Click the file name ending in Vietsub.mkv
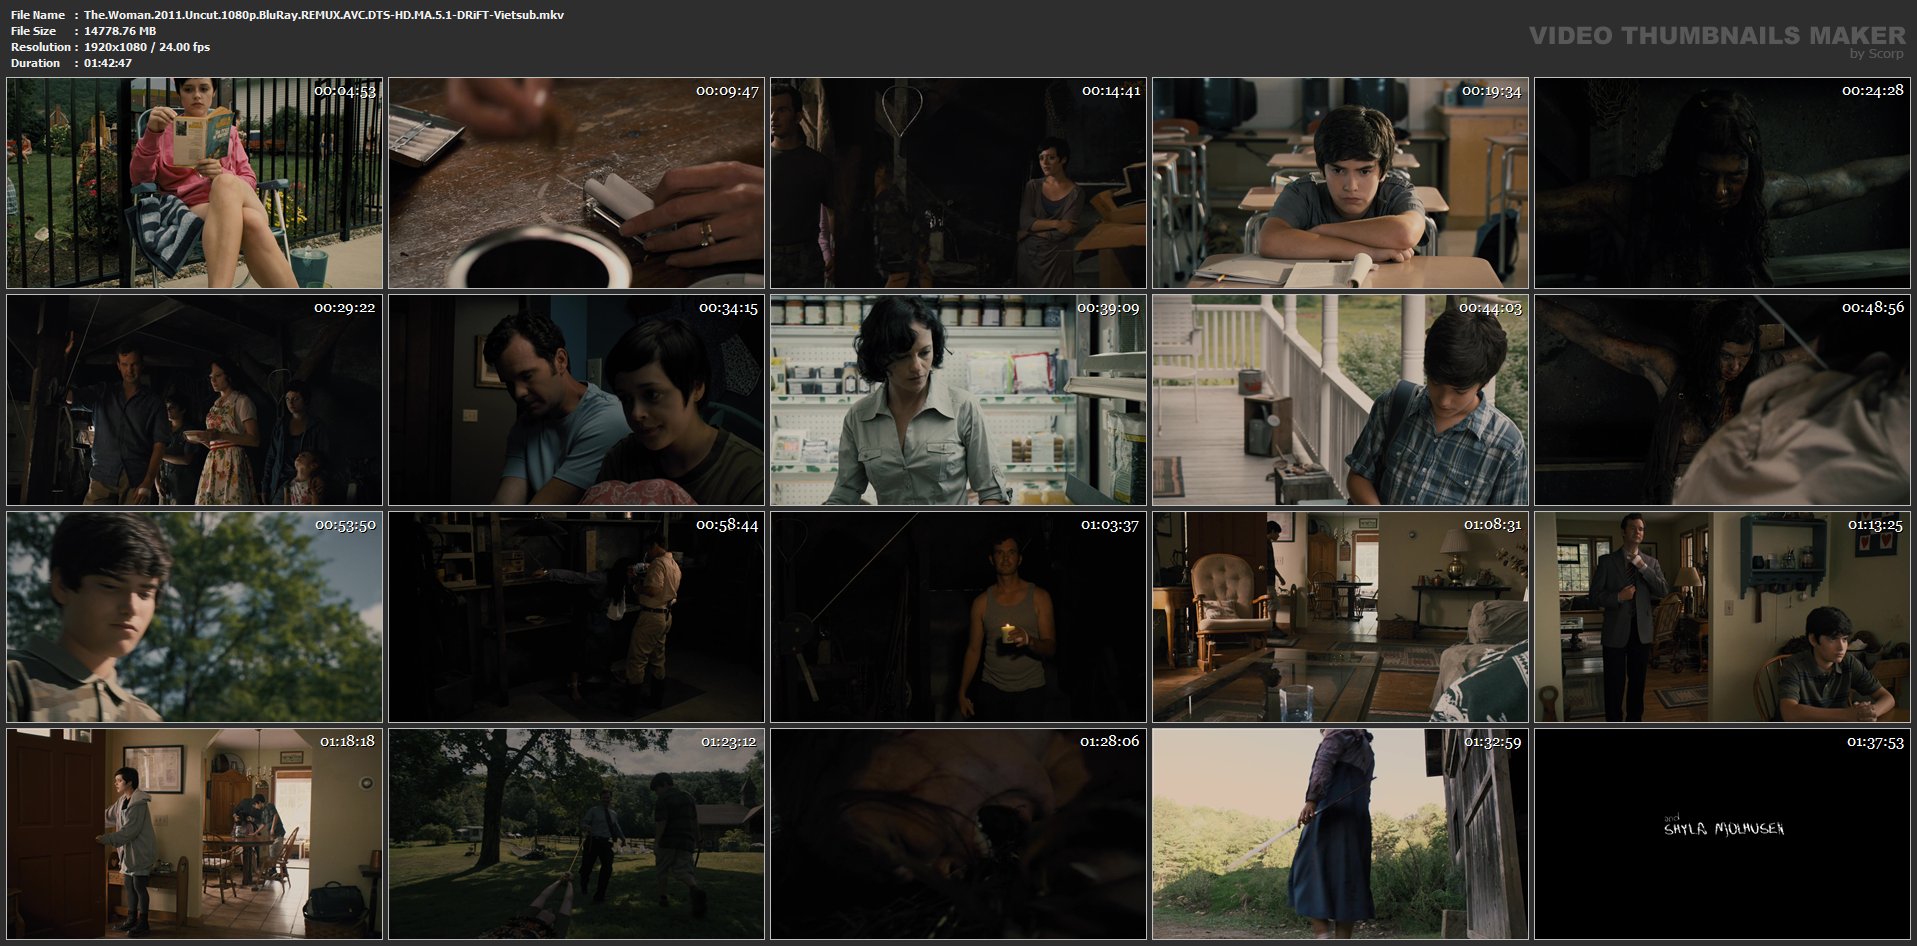The width and height of the screenshot is (1917, 946). pyautogui.click(x=324, y=15)
